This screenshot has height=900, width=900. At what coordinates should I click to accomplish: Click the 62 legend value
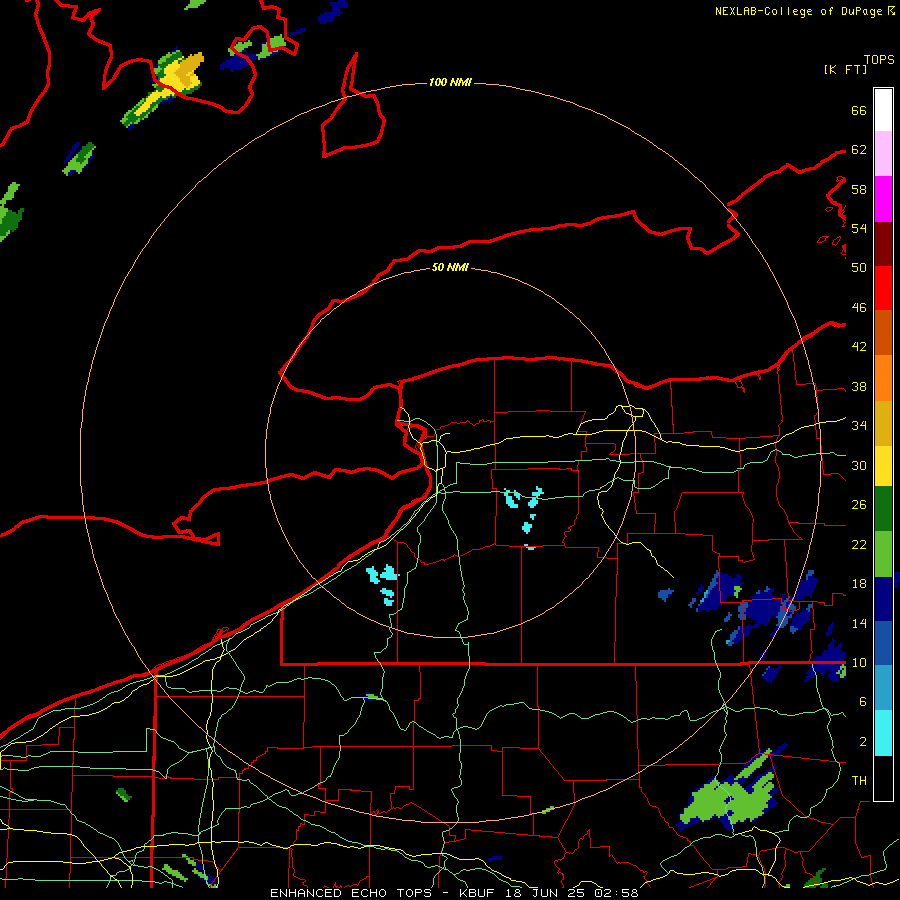(x=859, y=150)
